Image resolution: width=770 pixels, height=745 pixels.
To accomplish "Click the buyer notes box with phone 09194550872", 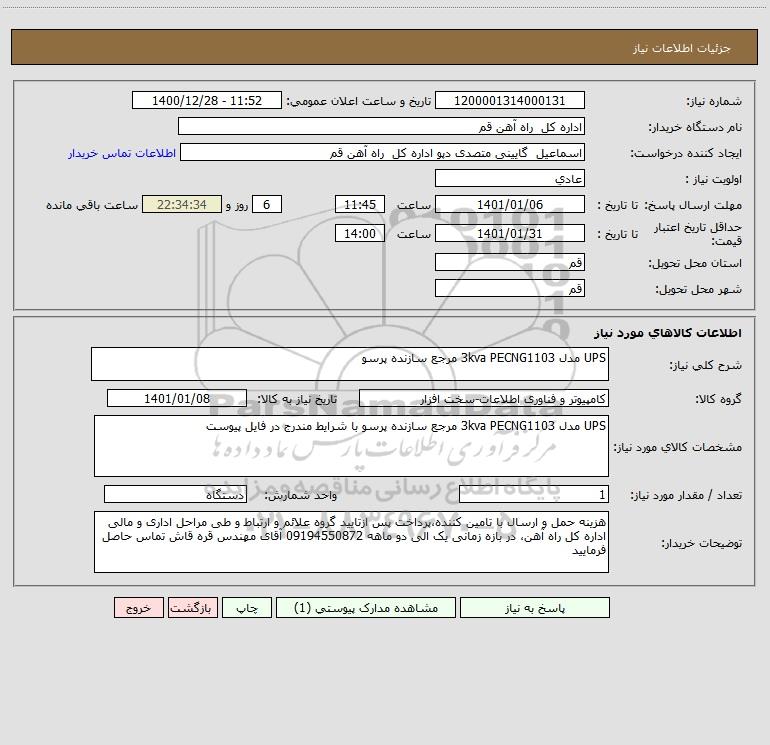I will [351, 542].
